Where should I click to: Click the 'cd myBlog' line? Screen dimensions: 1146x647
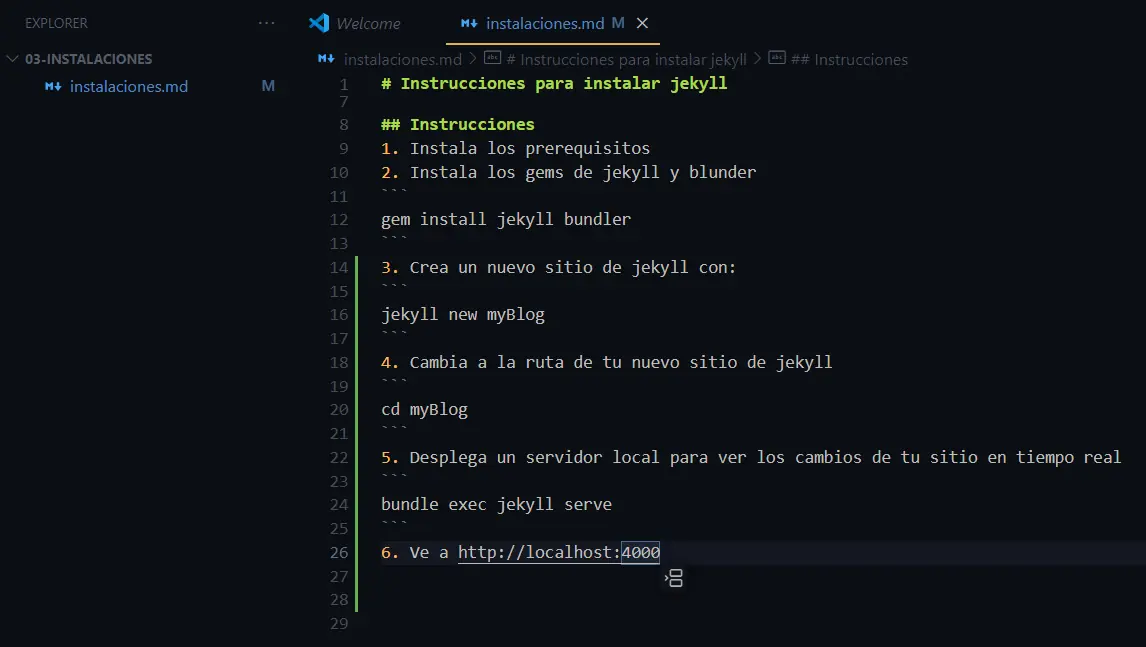pos(424,409)
